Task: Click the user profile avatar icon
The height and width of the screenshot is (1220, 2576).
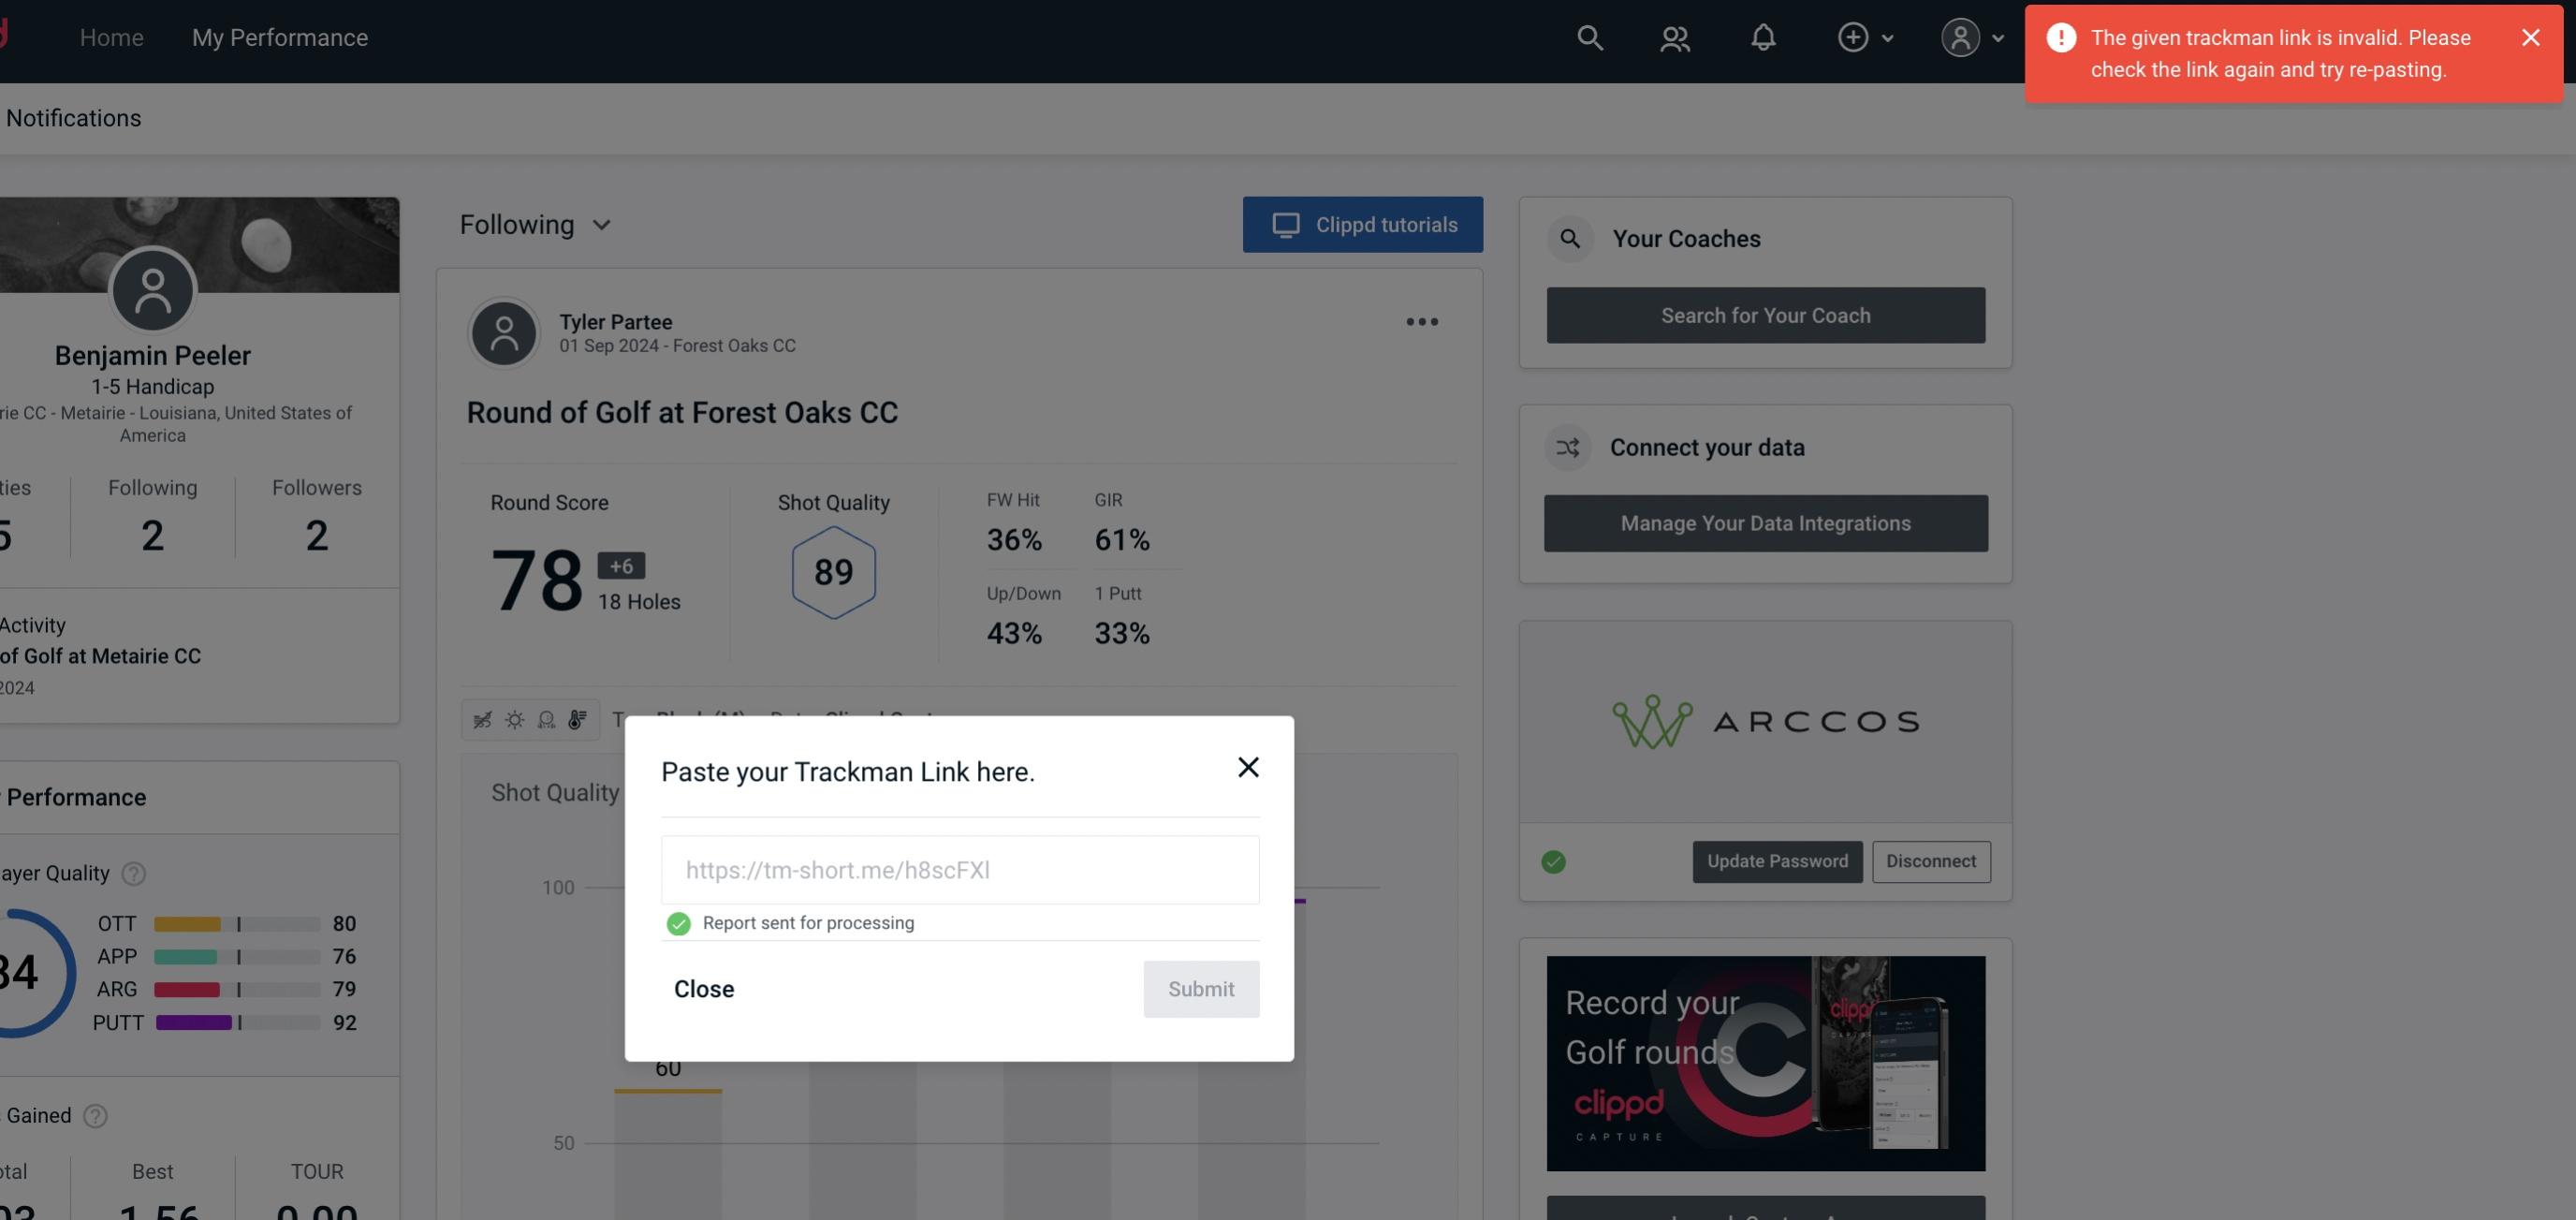Action: point(1958,37)
